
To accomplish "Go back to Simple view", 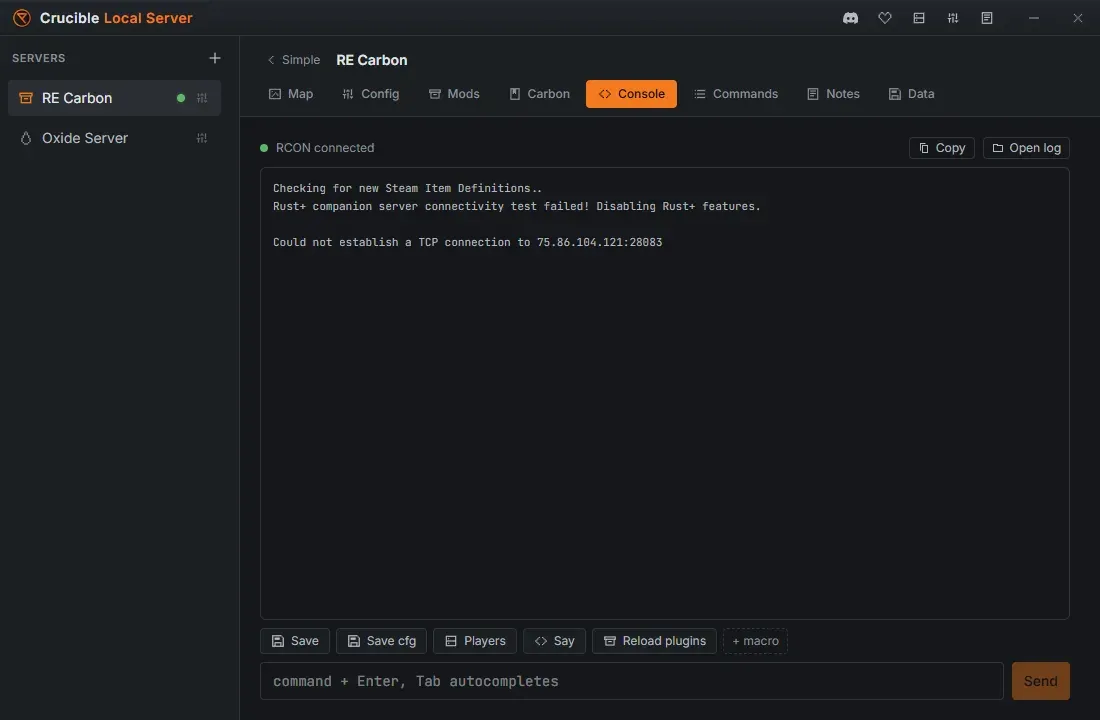I will tap(293, 60).
